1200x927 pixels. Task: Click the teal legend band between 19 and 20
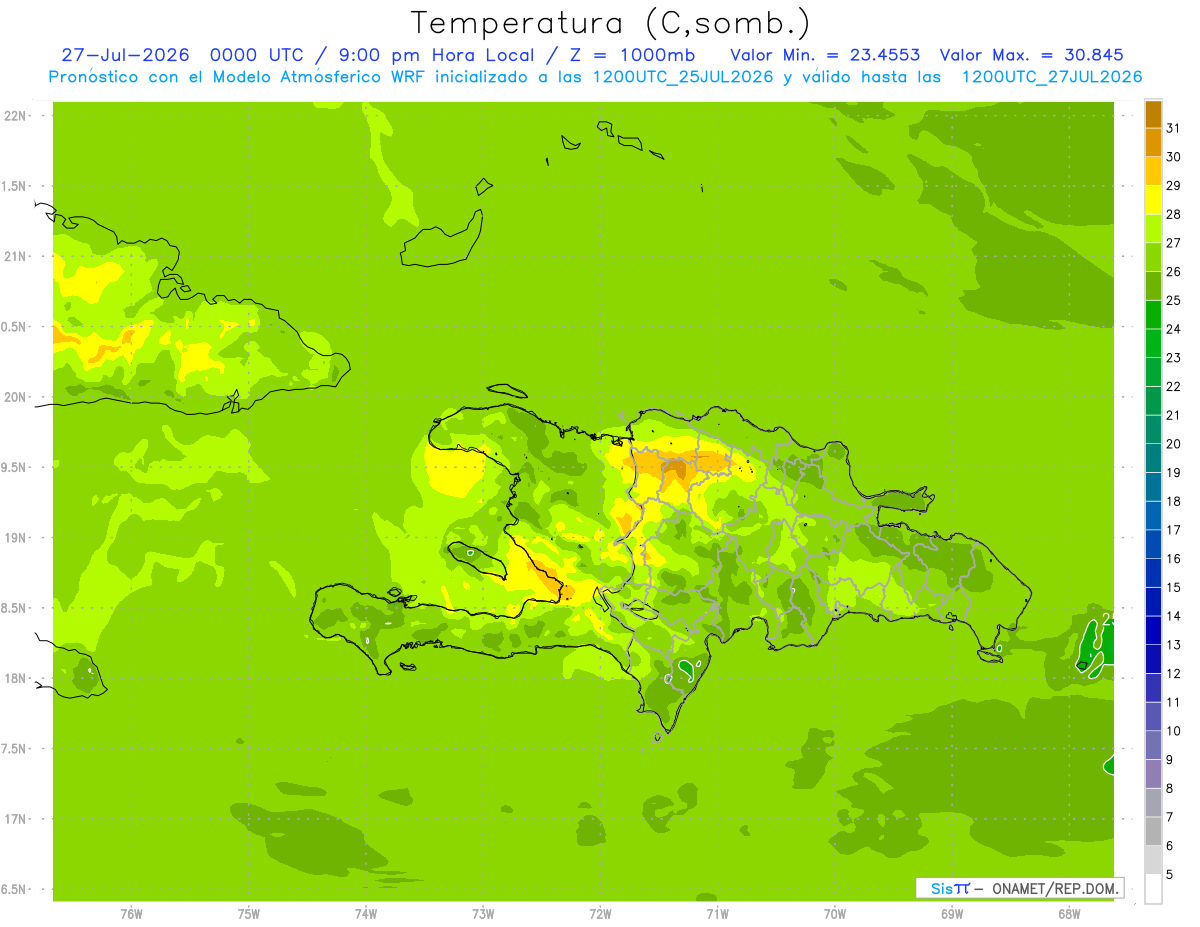click(x=1153, y=459)
